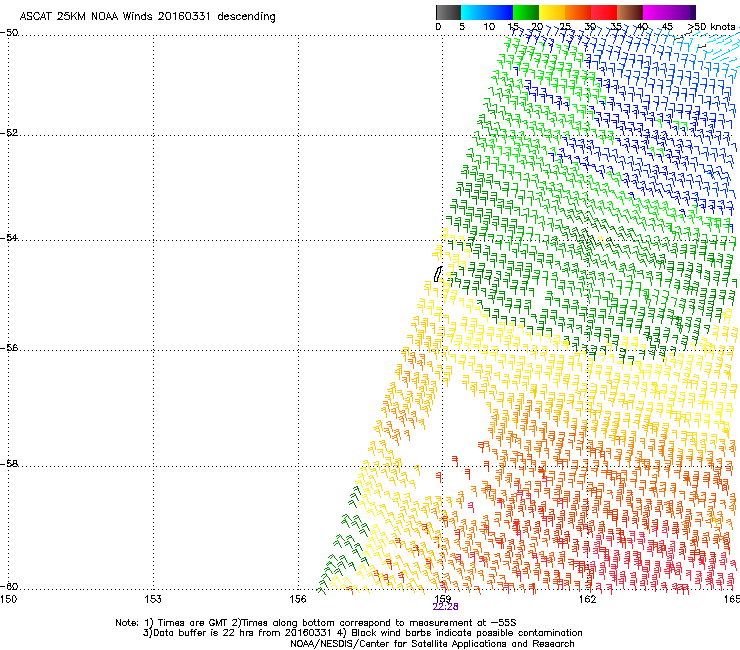Click the latitude label '-60'

pyautogui.click(x=9, y=586)
